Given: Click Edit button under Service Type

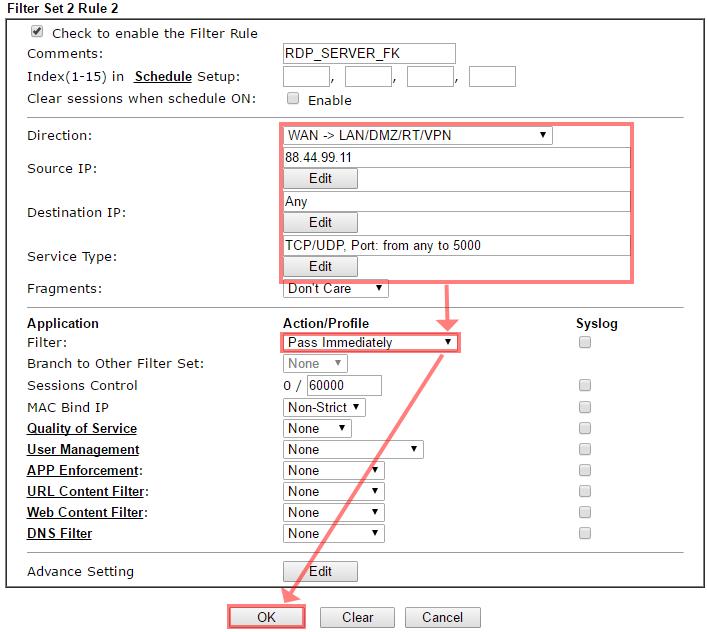Looking at the screenshot, I should [x=320, y=267].
